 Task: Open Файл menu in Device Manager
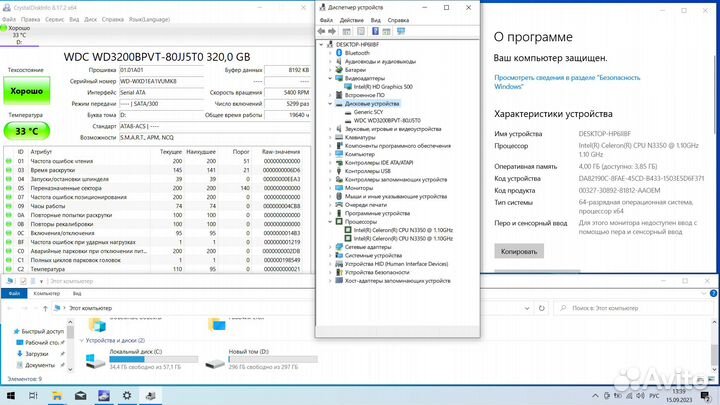coord(326,20)
